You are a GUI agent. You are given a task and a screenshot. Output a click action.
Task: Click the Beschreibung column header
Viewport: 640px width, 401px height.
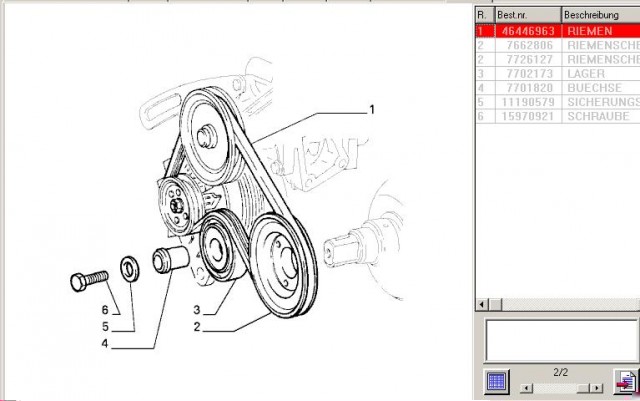[x=598, y=15]
